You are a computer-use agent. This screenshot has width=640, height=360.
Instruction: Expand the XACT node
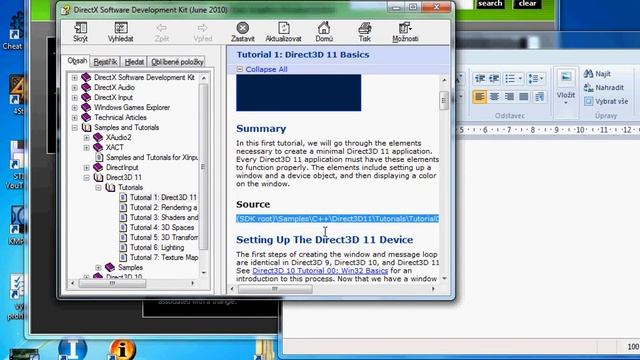click(87, 147)
